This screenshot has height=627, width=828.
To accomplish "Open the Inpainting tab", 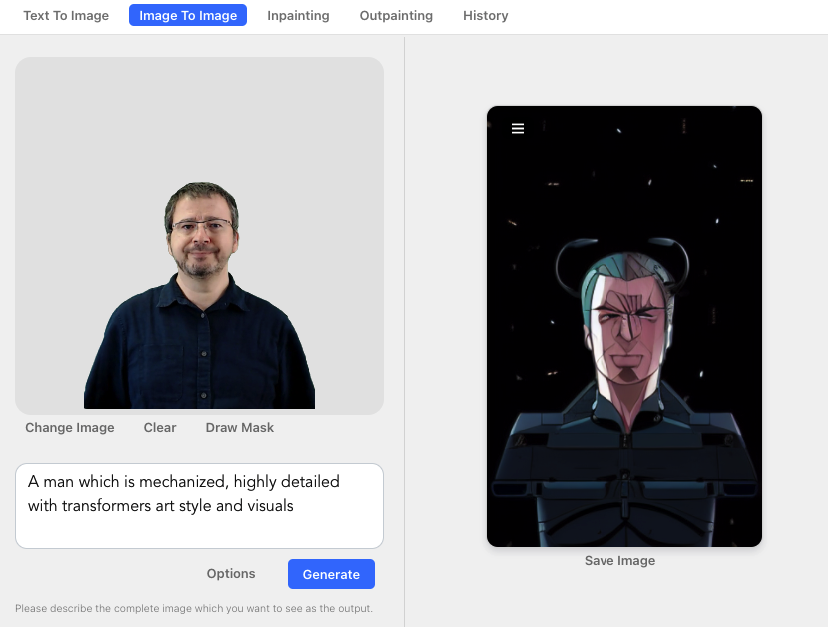I will [298, 16].
